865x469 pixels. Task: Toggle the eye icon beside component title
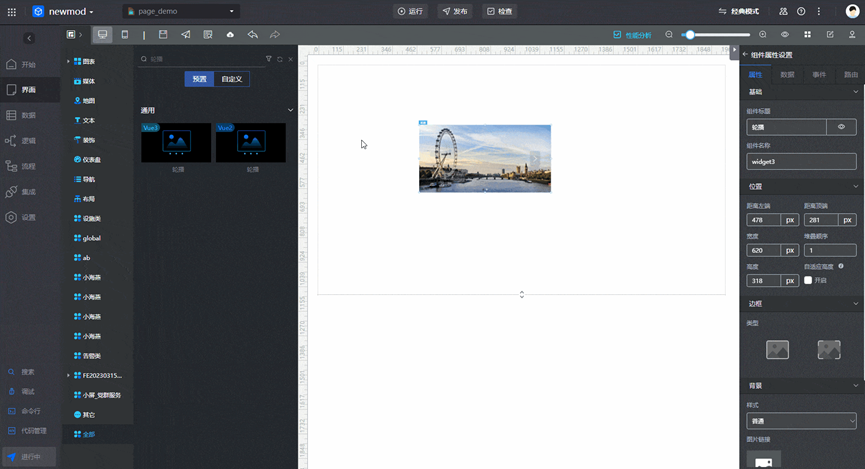tap(841, 127)
